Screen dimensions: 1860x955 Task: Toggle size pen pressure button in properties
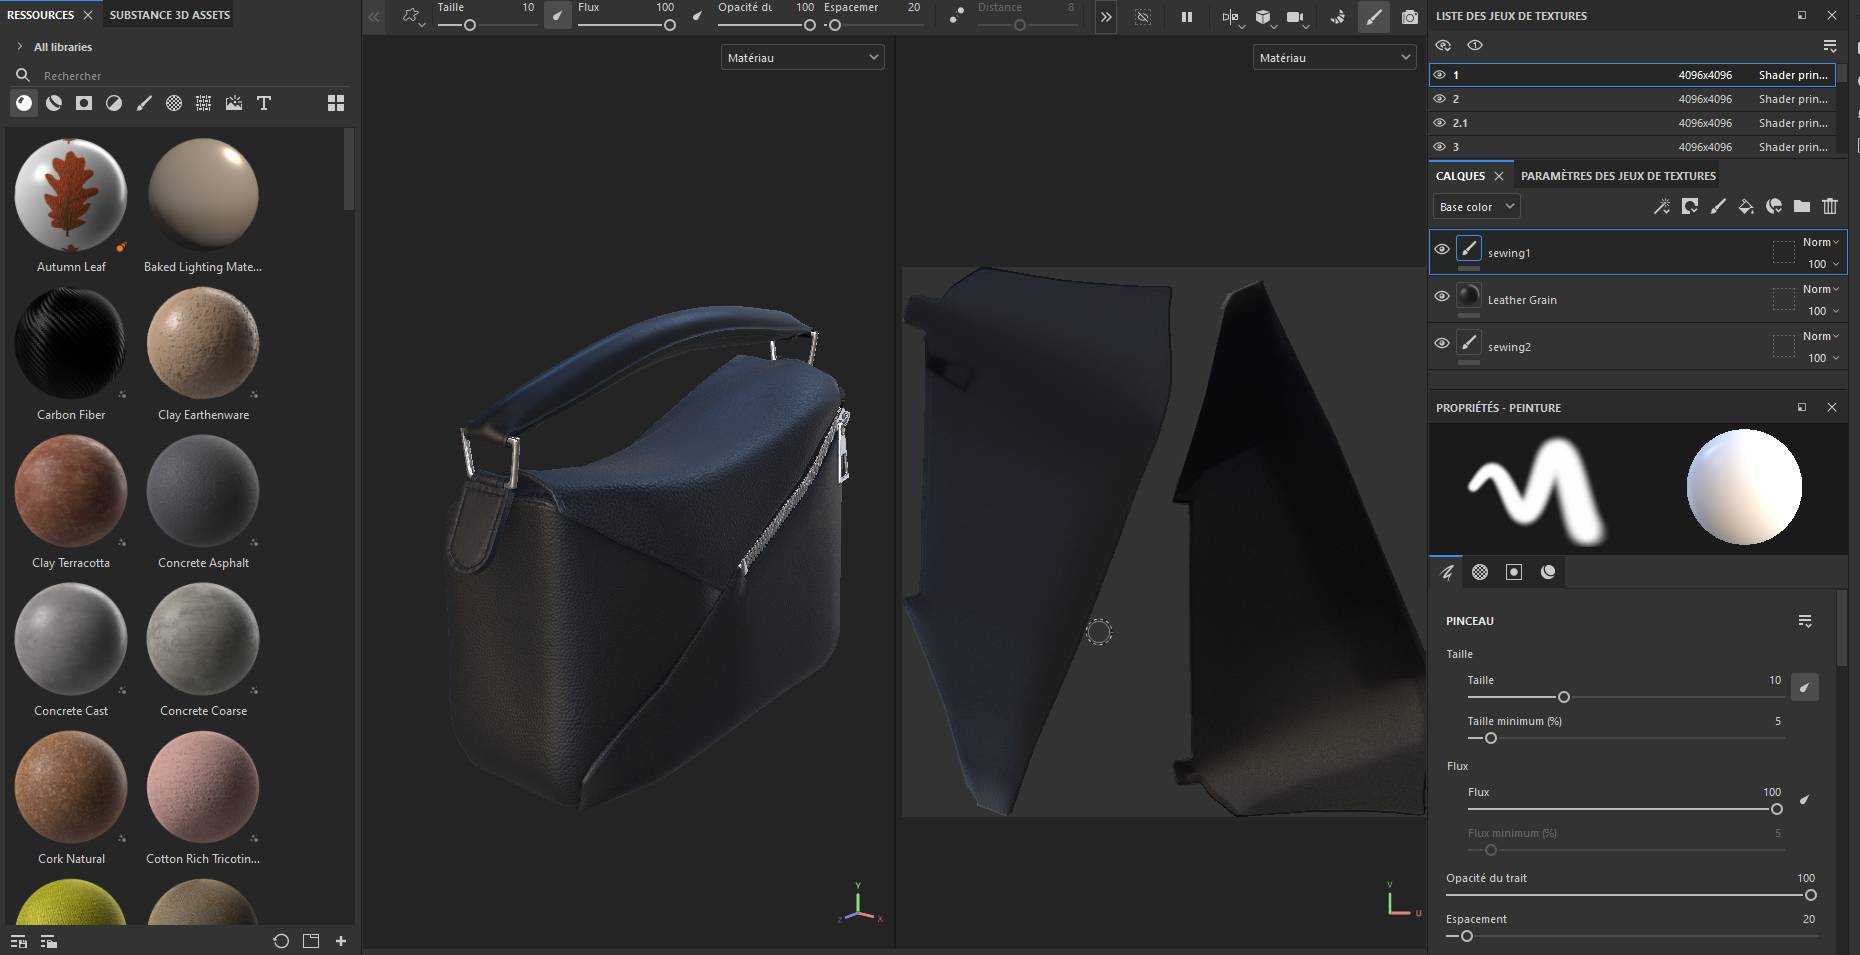[x=1805, y=687]
